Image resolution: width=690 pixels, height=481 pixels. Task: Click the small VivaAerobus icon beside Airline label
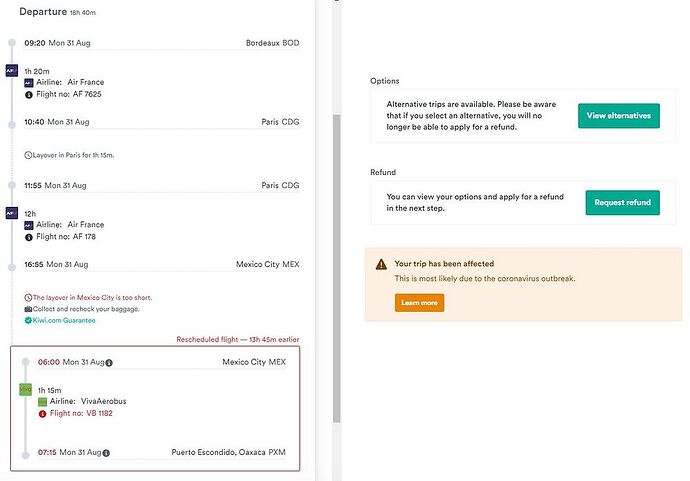click(x=42, y=402)
